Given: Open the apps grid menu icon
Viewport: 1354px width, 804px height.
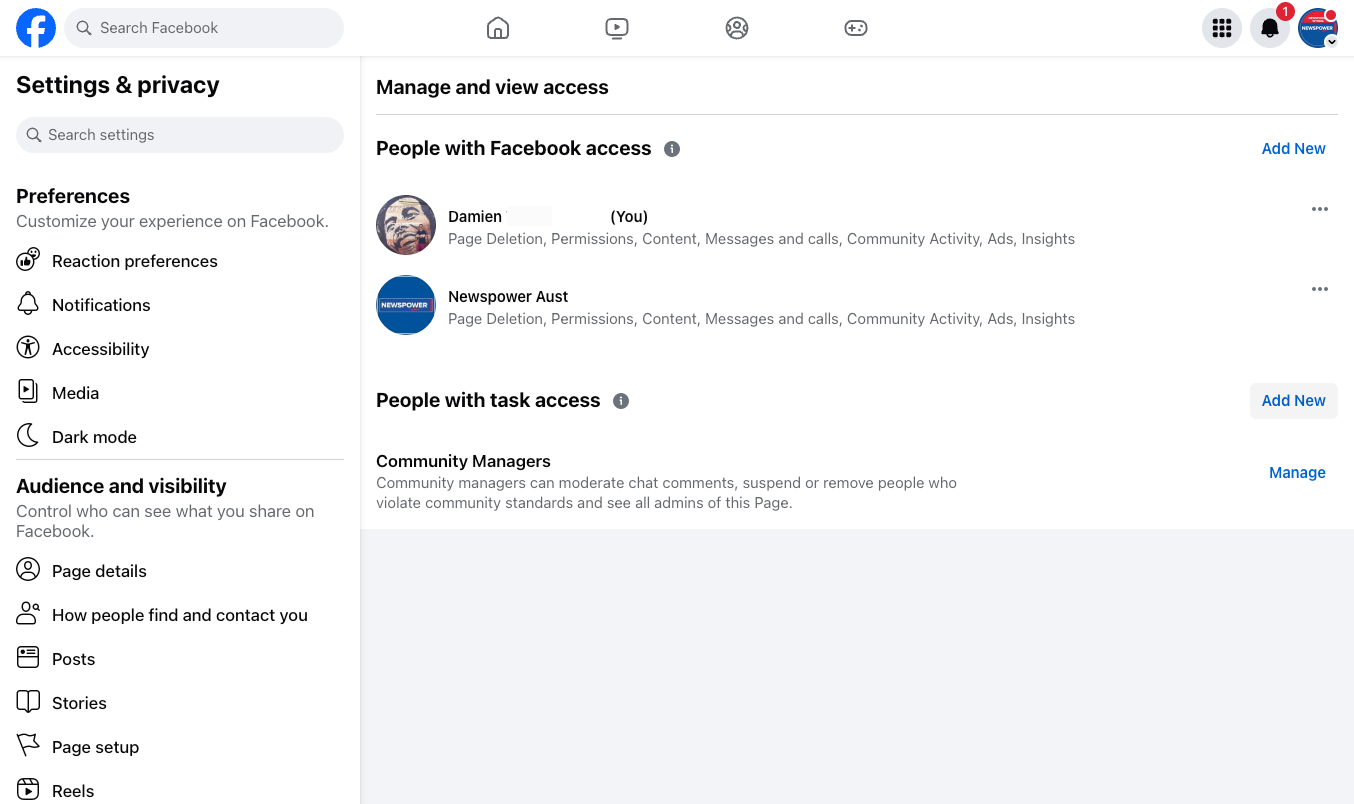Looking at the screenshot, I should point(1222,28).
